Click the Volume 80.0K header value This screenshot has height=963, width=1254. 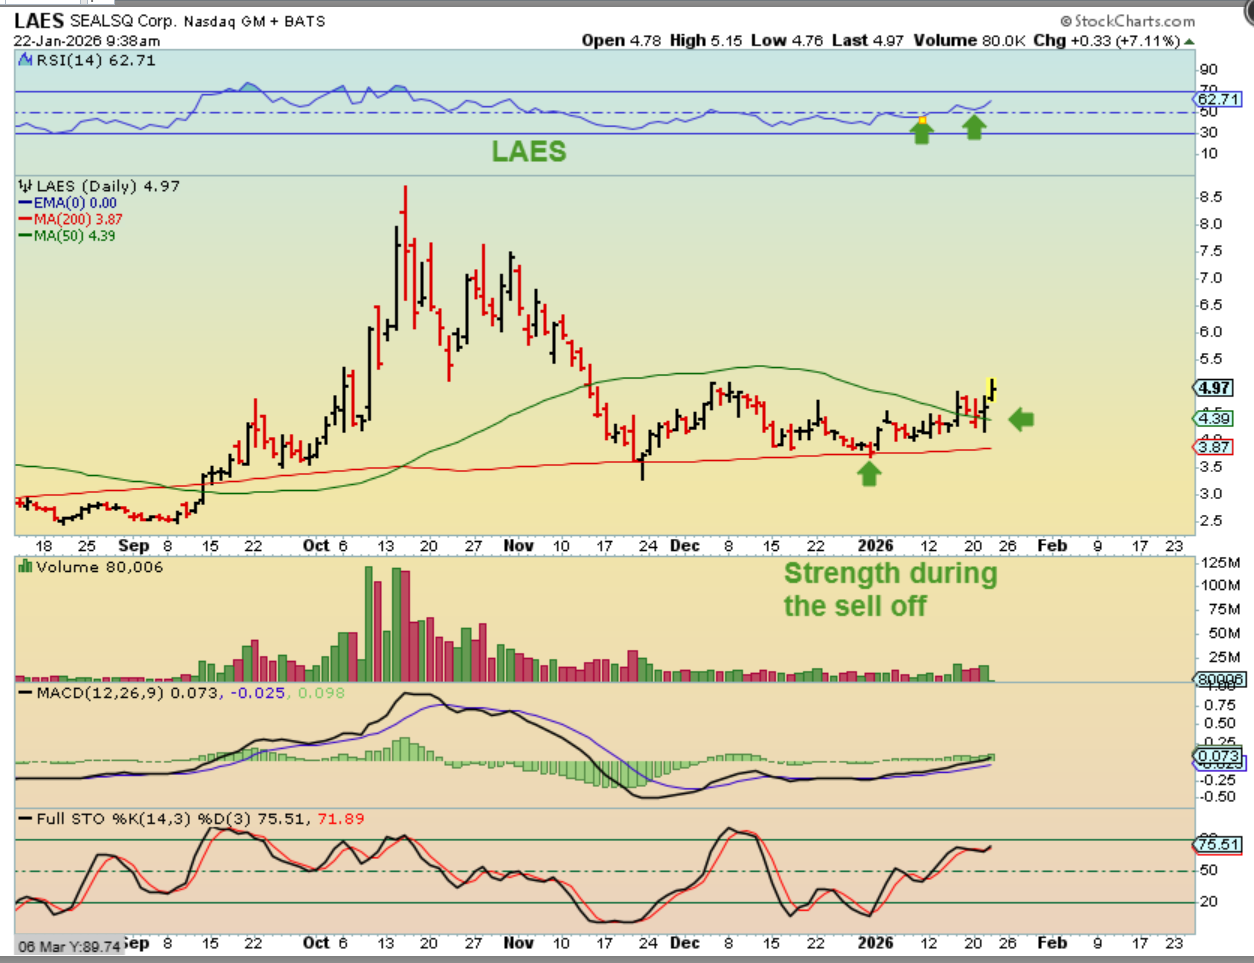click(969, 40)
